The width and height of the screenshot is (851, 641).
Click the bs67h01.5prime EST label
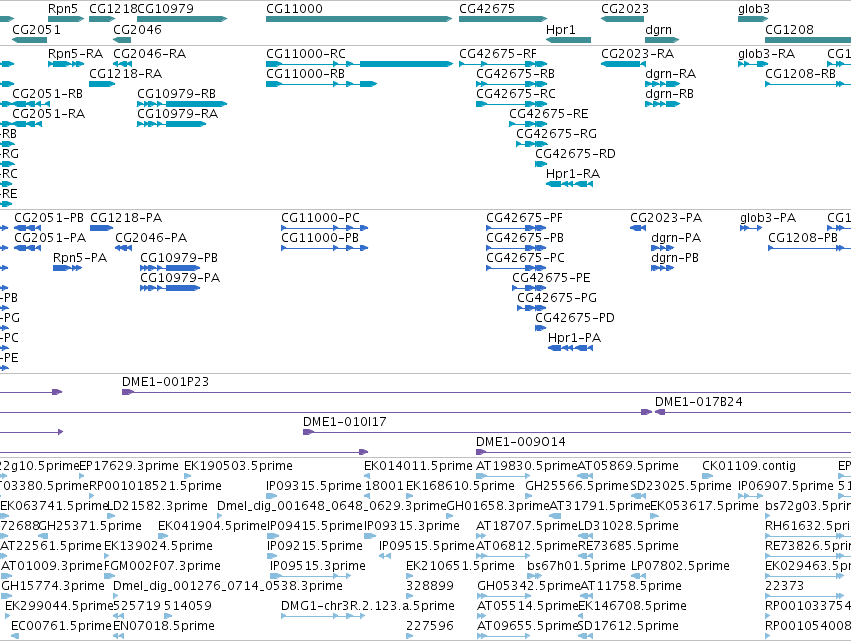pyautogui.click(x=576, y=566)
